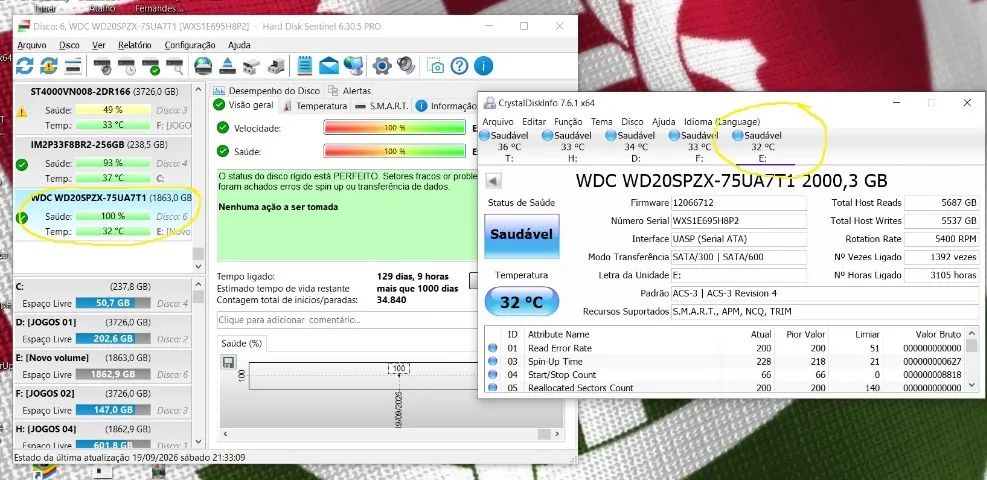Open Idioma (Language) menu in CrystalDiskInfo
This screenshot has height=480, width=987.
click(x=721, y=121)
